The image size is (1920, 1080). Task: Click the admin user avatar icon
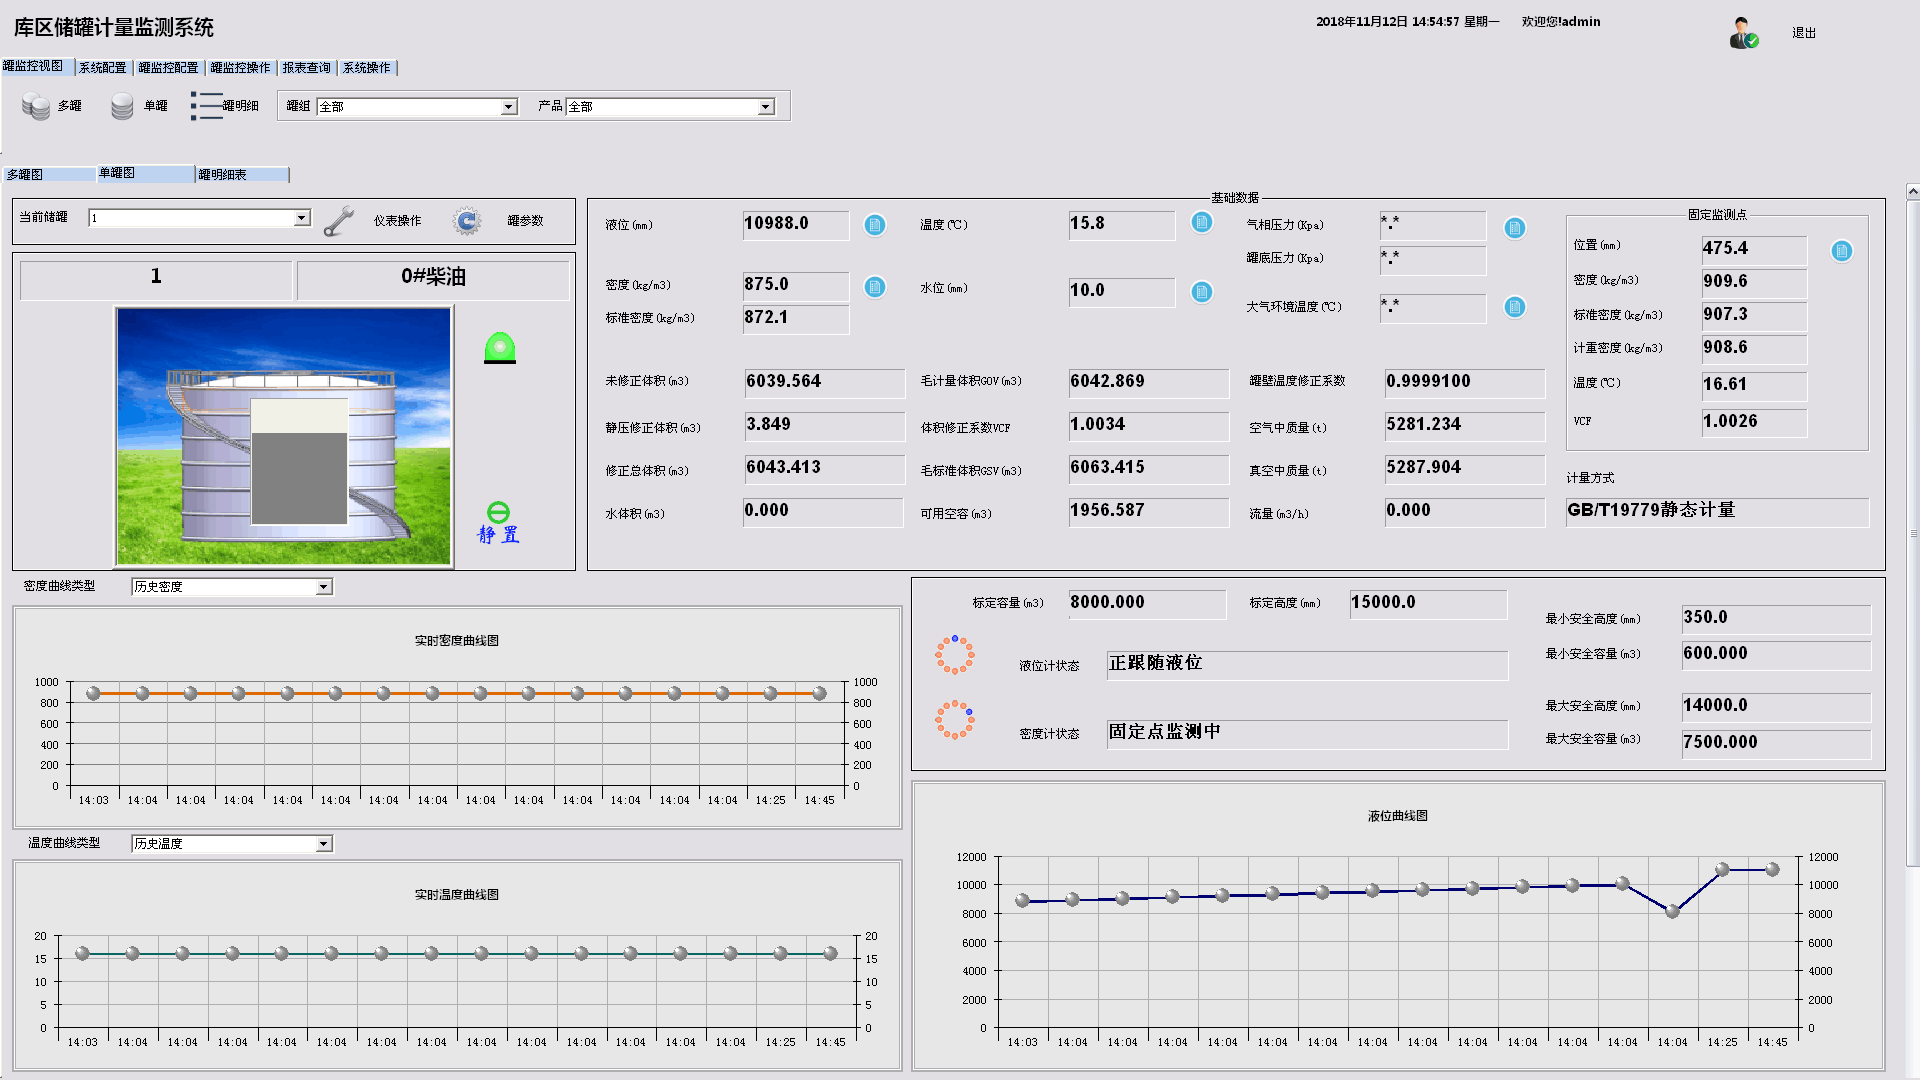[1744, 33]
